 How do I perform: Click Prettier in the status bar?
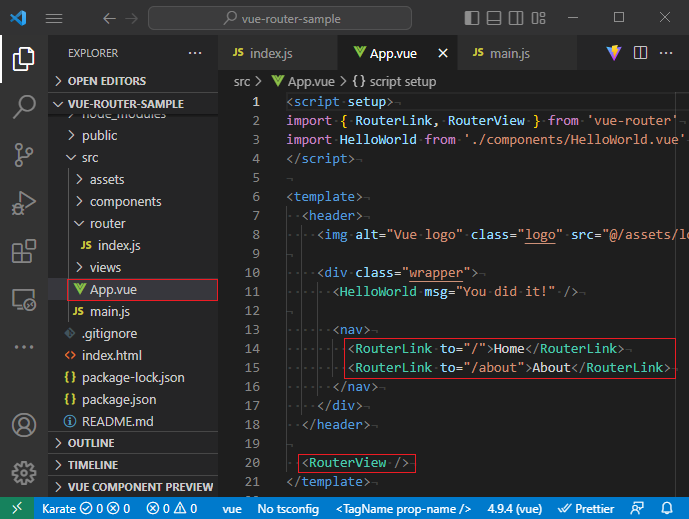tap(586, 508)
